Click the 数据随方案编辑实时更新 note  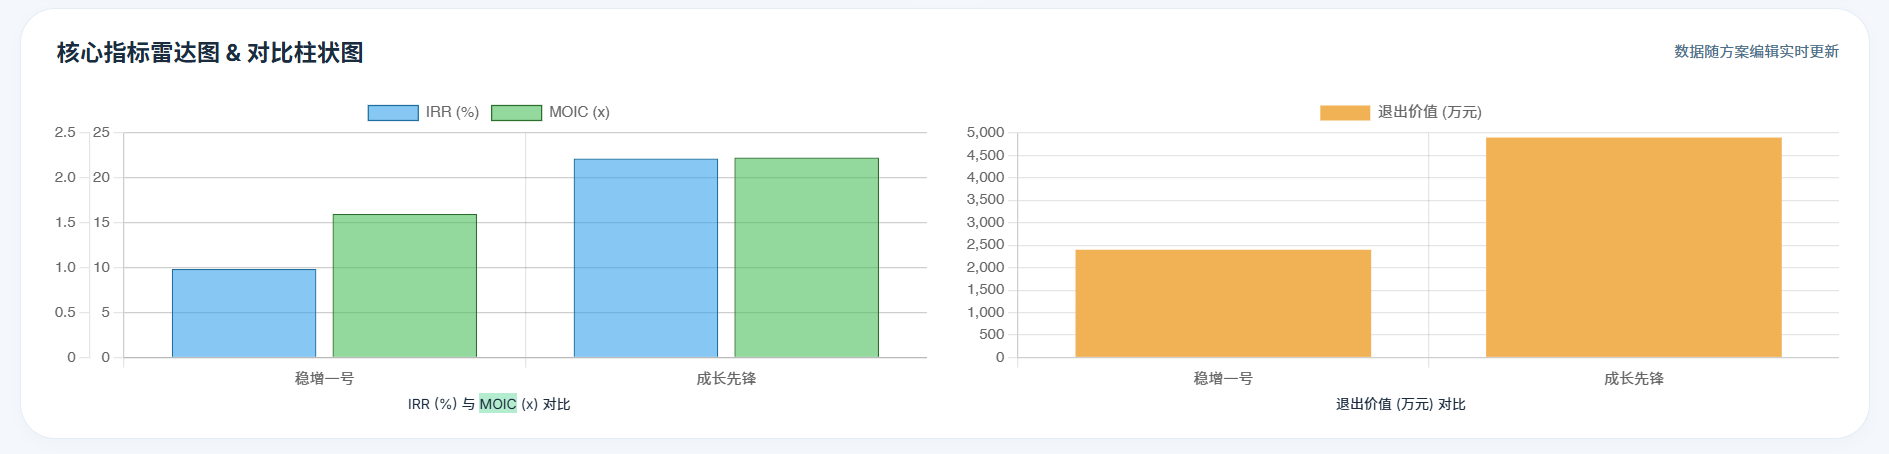(x=1756, y=51)
